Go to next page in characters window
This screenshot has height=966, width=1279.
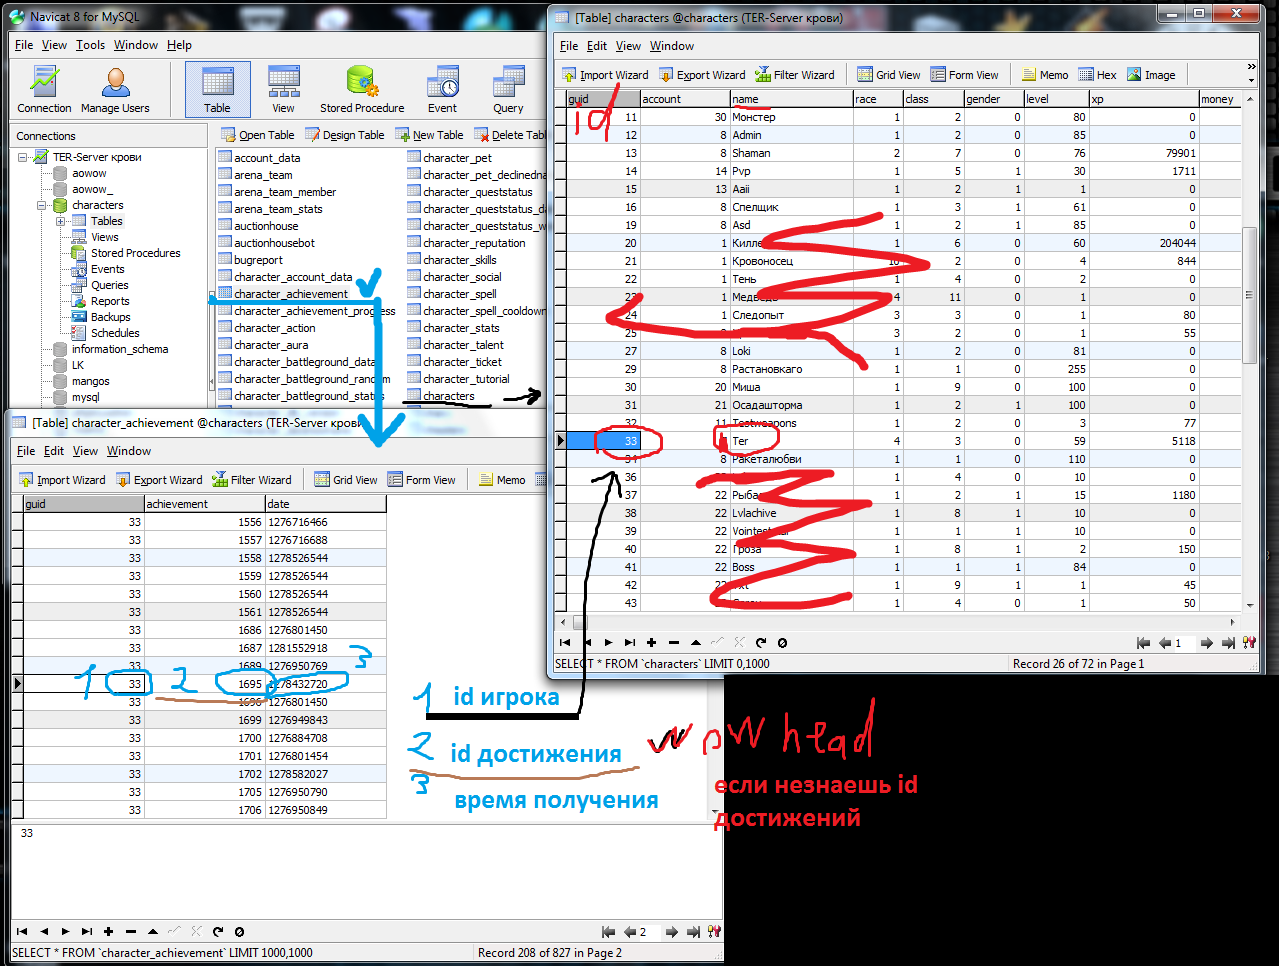pos(1206,643)
